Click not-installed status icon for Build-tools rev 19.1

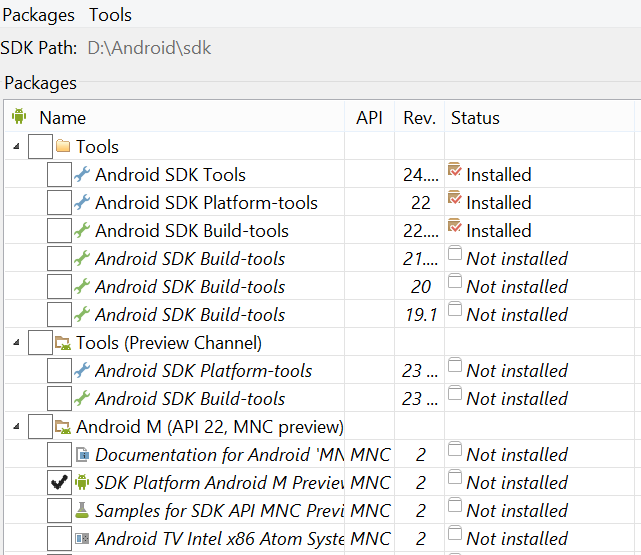point(455,309)
